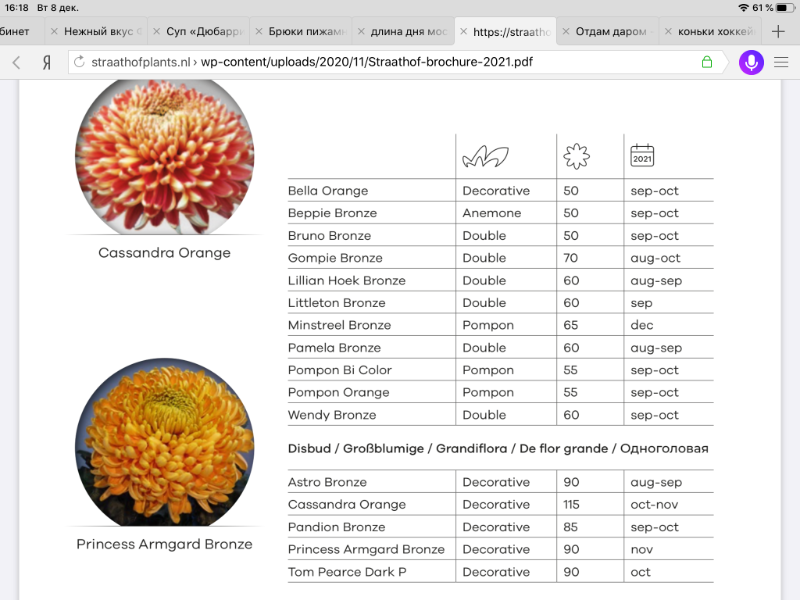Screen dimensions: 800x600
Task: Reload the page with the refresh icon
Action: coord(79,62)
